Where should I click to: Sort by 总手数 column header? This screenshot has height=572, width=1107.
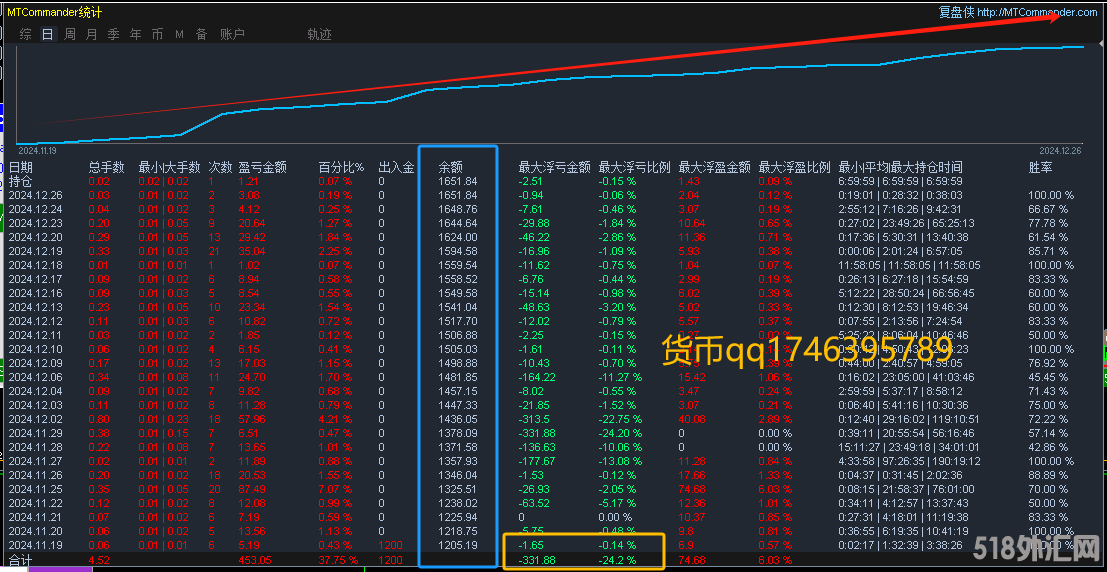(x=107, y=167)
